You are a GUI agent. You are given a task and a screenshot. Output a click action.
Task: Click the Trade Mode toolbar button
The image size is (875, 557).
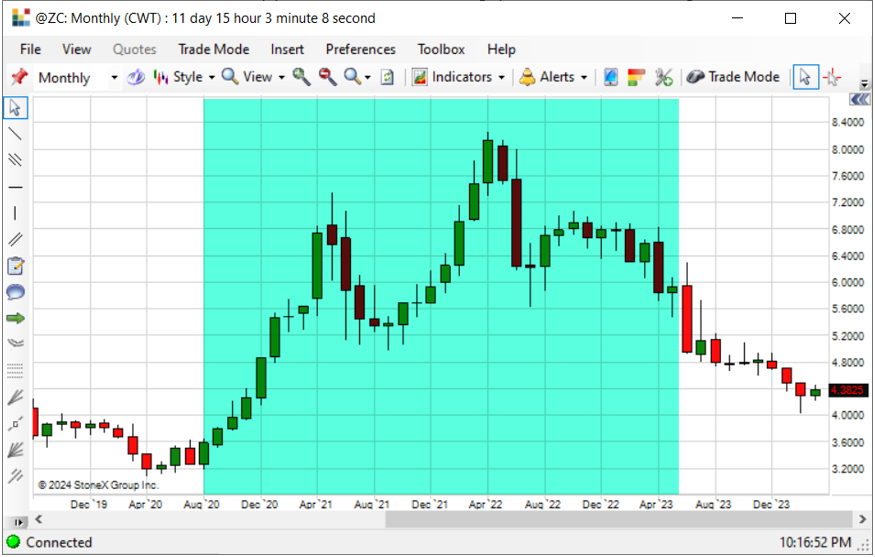[x=733, y=77]
